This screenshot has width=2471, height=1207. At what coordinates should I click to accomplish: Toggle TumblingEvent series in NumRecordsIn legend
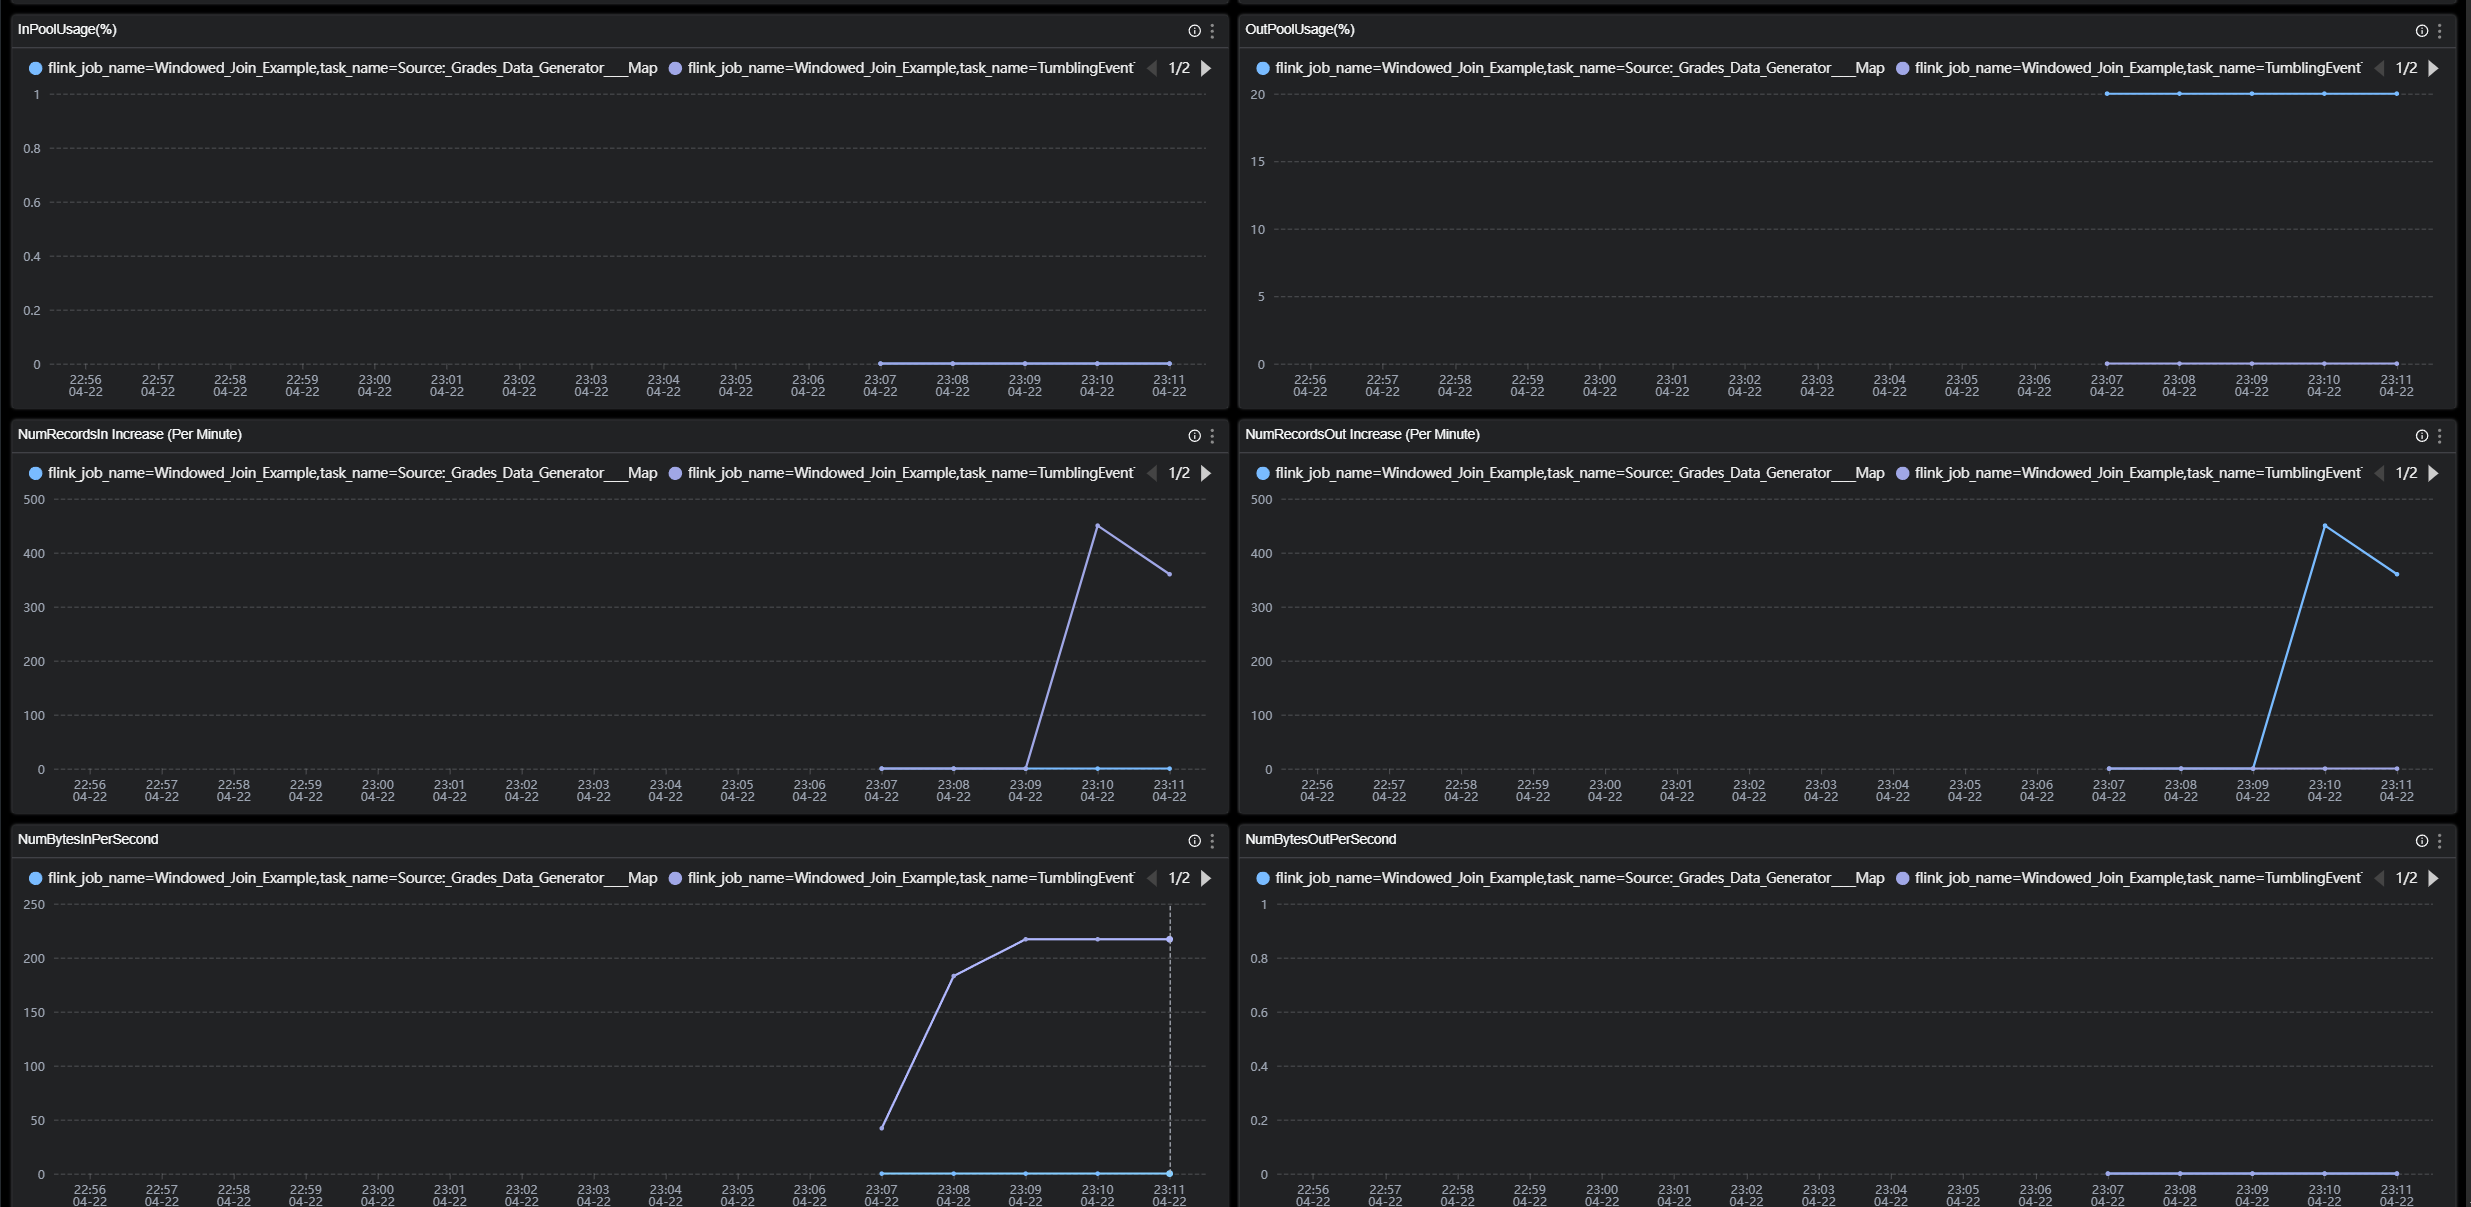[x=908, y=473]
